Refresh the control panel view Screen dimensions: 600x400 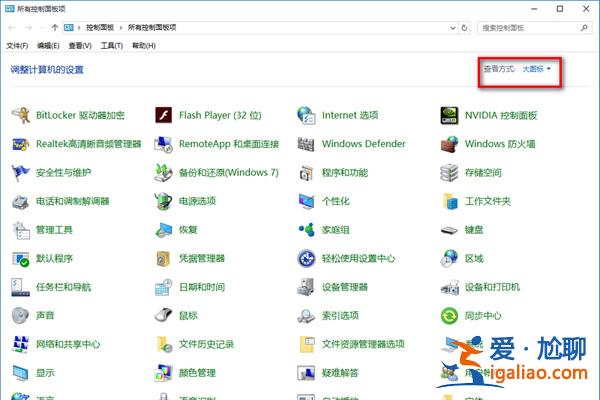coord(464,28)
